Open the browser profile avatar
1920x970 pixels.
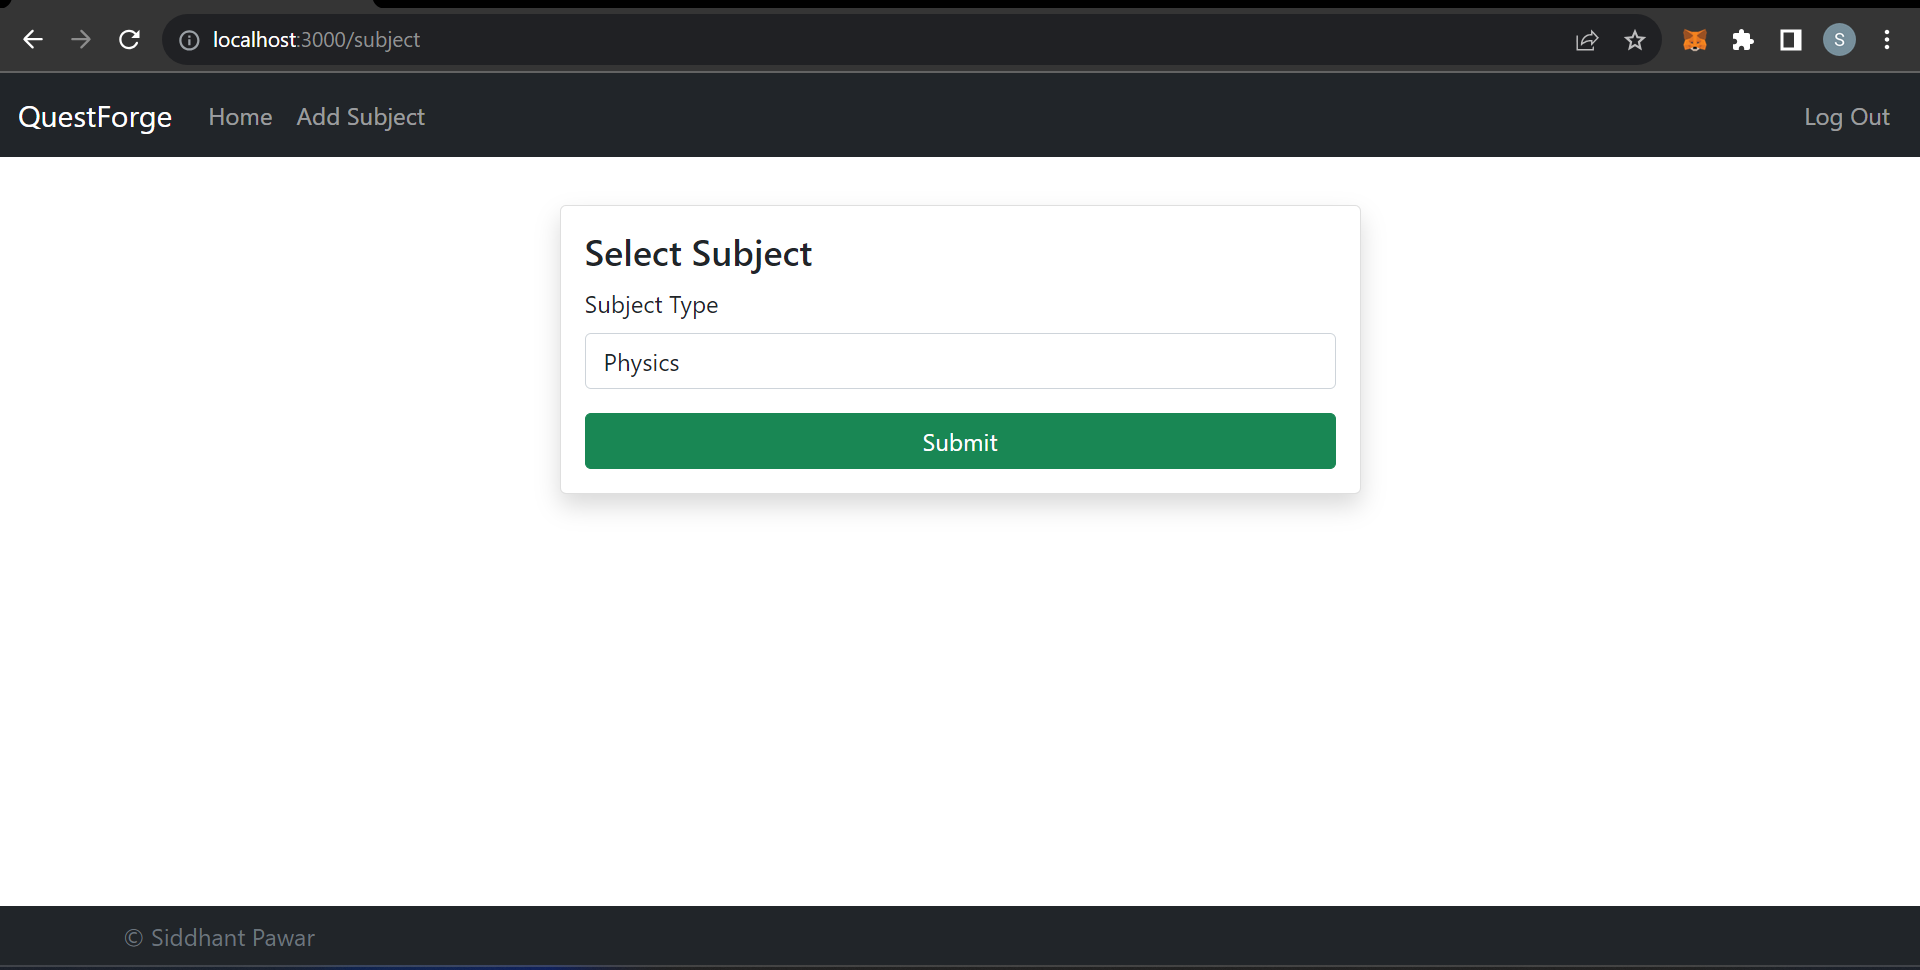(x=1840, y=40)
